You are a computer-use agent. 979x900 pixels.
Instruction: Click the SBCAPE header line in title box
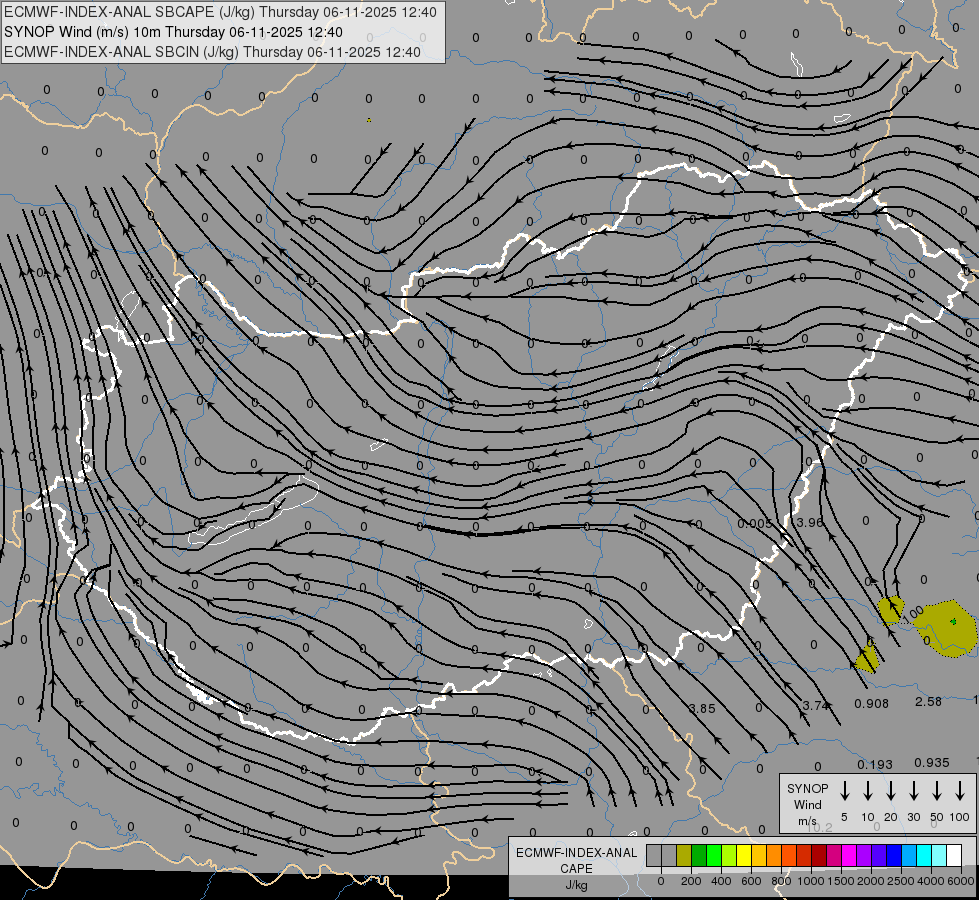[220, 12]
